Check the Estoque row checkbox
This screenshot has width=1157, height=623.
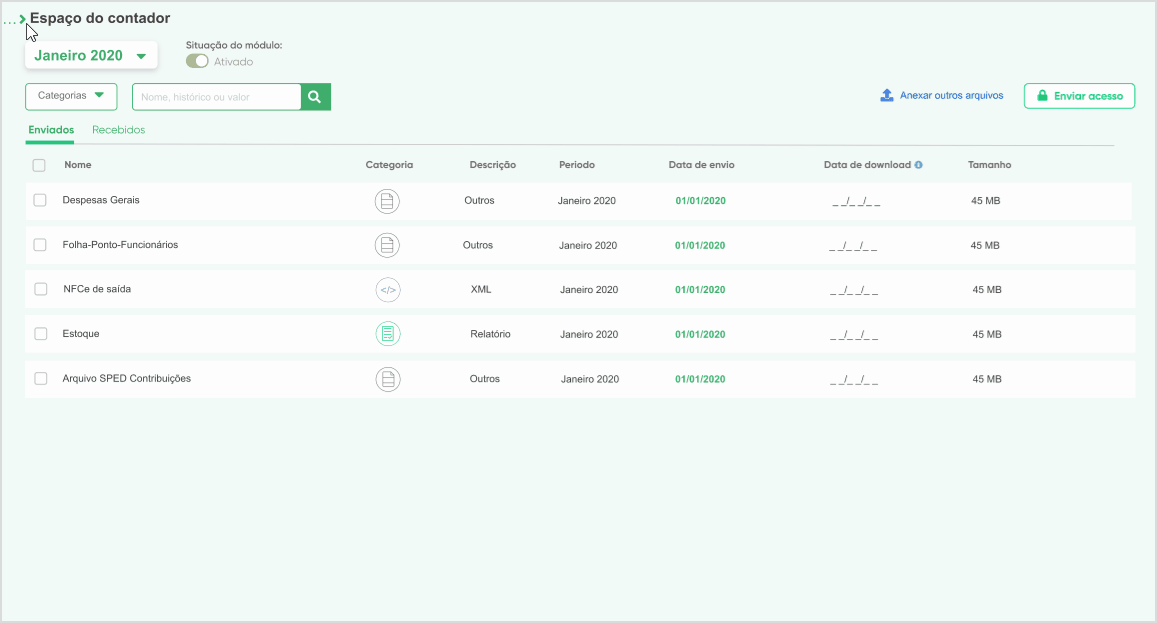tap(41, 334)
